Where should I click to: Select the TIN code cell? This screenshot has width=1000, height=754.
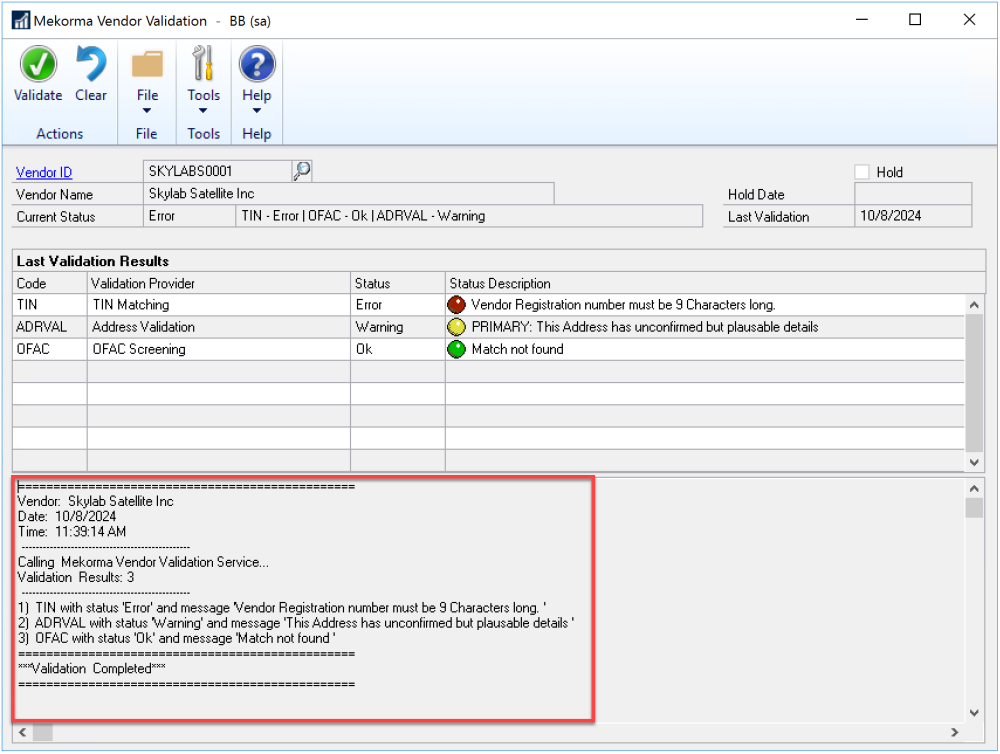50,305
